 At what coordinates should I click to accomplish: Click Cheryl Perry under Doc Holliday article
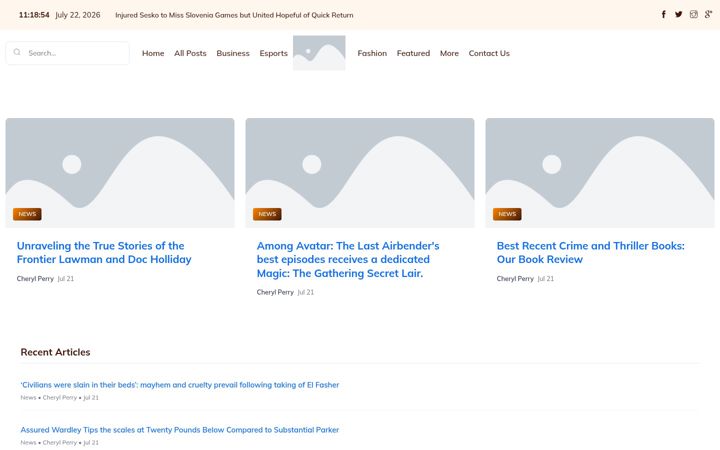click(x=35, y=278)
